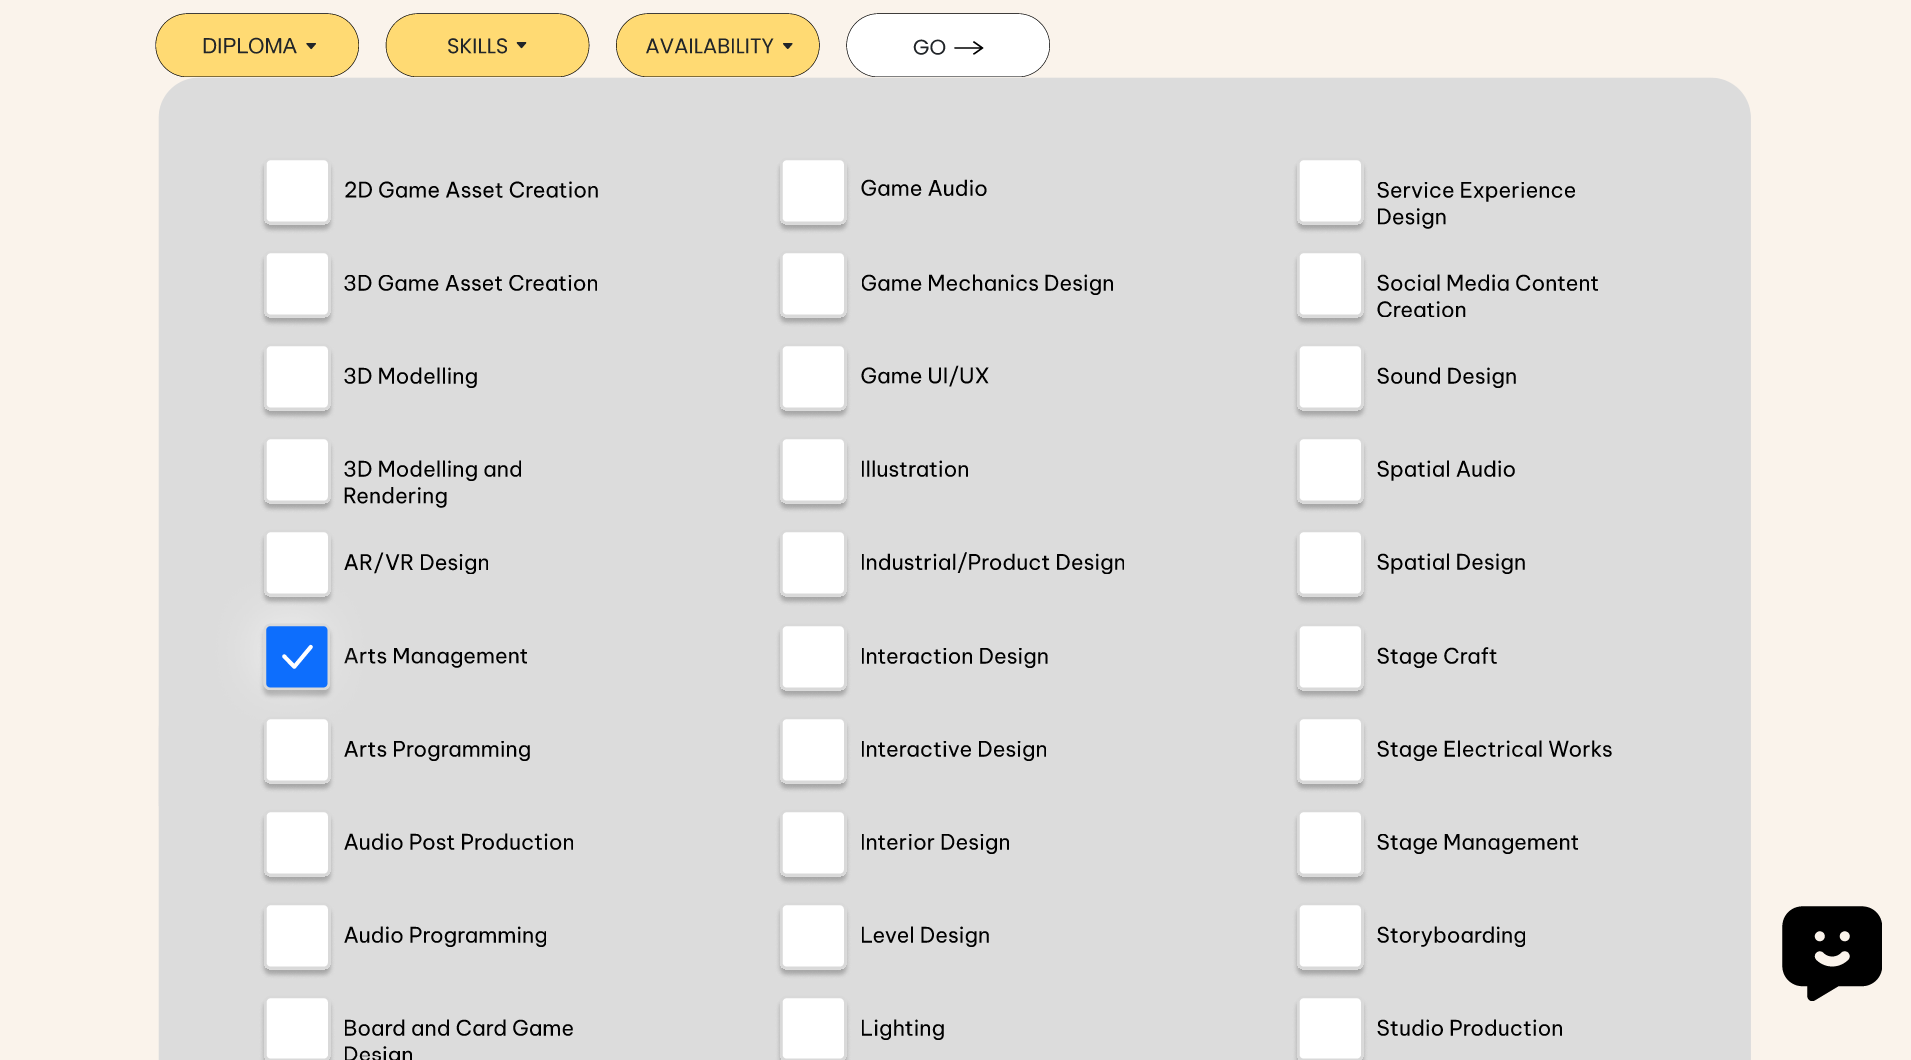Click the GO arrow button
Viewport: 1911px width, 1060px height.
coord(947,46)
